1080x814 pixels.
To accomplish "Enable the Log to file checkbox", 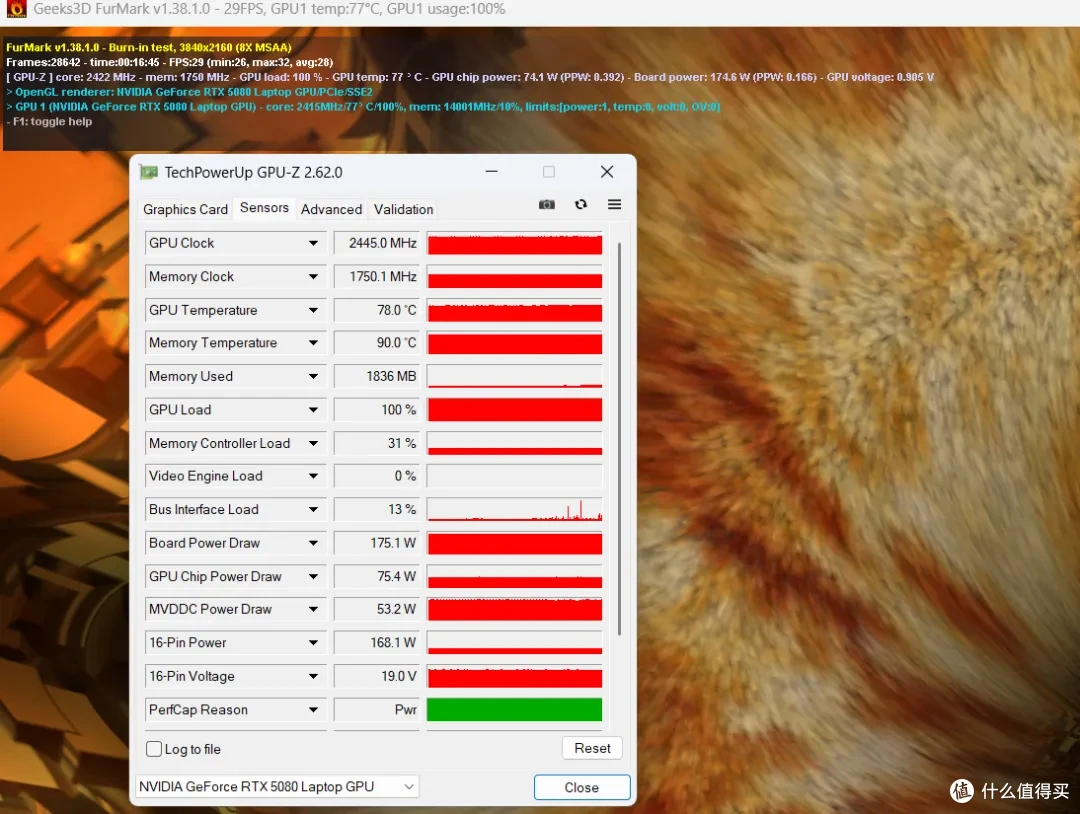I will [154, 749].
